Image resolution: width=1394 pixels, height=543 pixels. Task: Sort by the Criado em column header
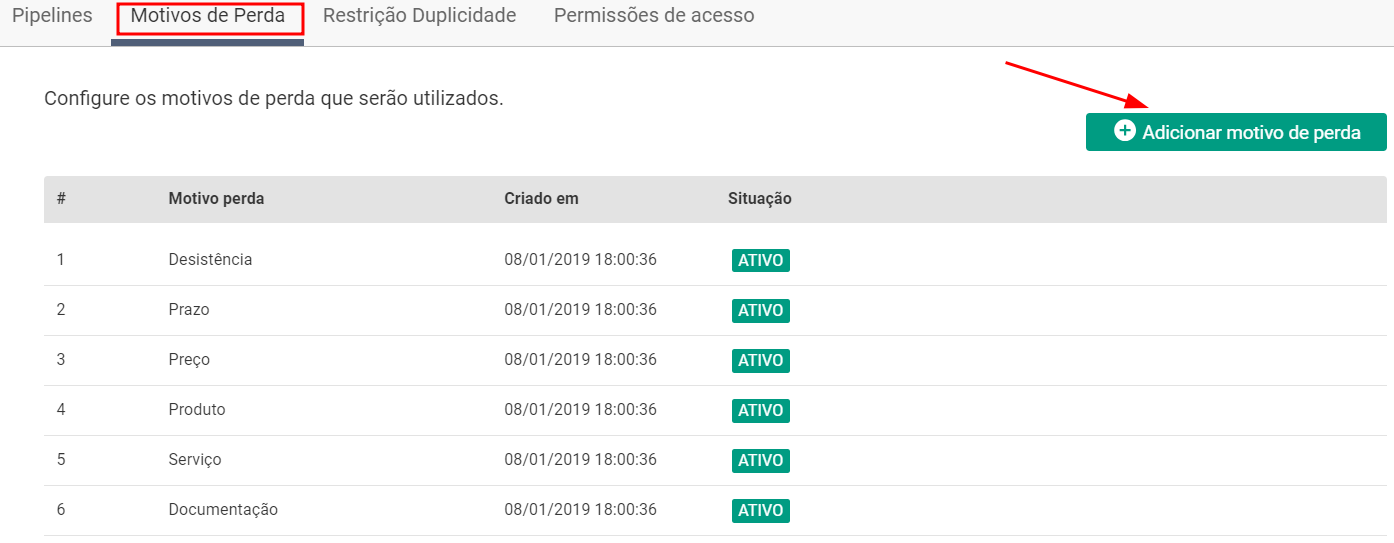pos(541,199)
